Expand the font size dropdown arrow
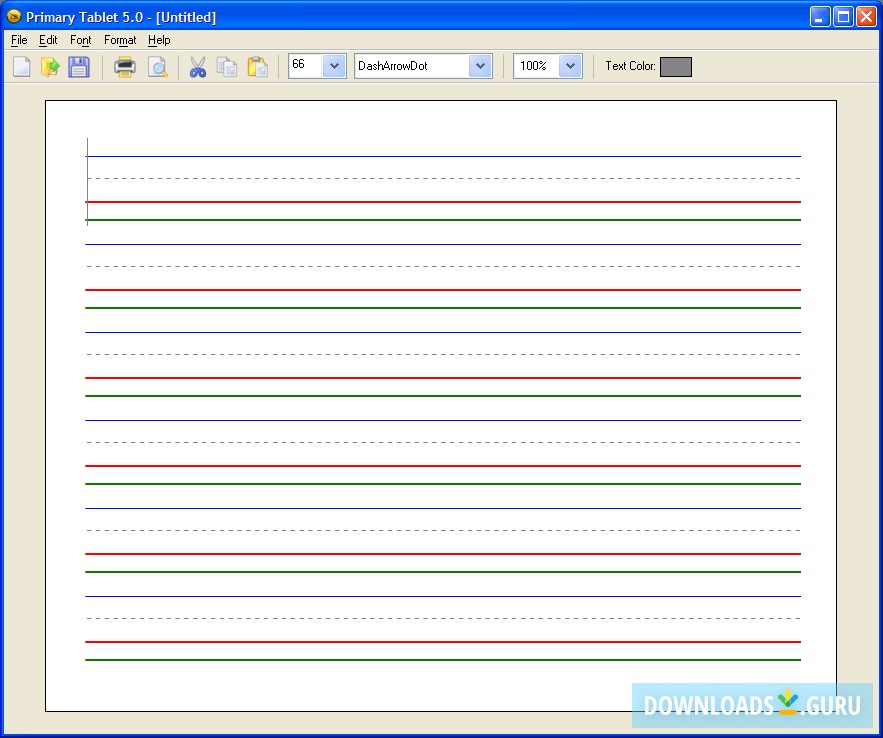This screenshot has height=738, width=883. pos(335,66)
